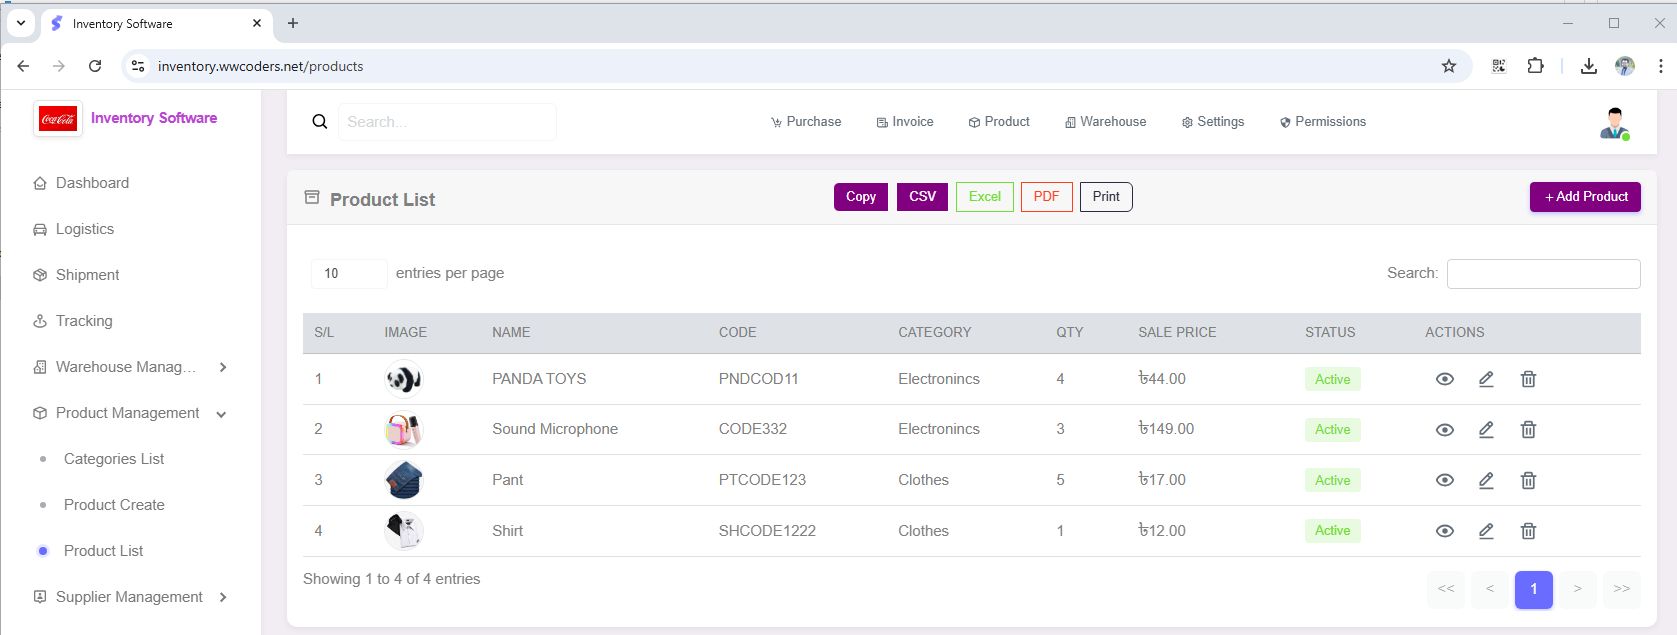
Task: Click the Add Product button
Action: point(1585,197)
